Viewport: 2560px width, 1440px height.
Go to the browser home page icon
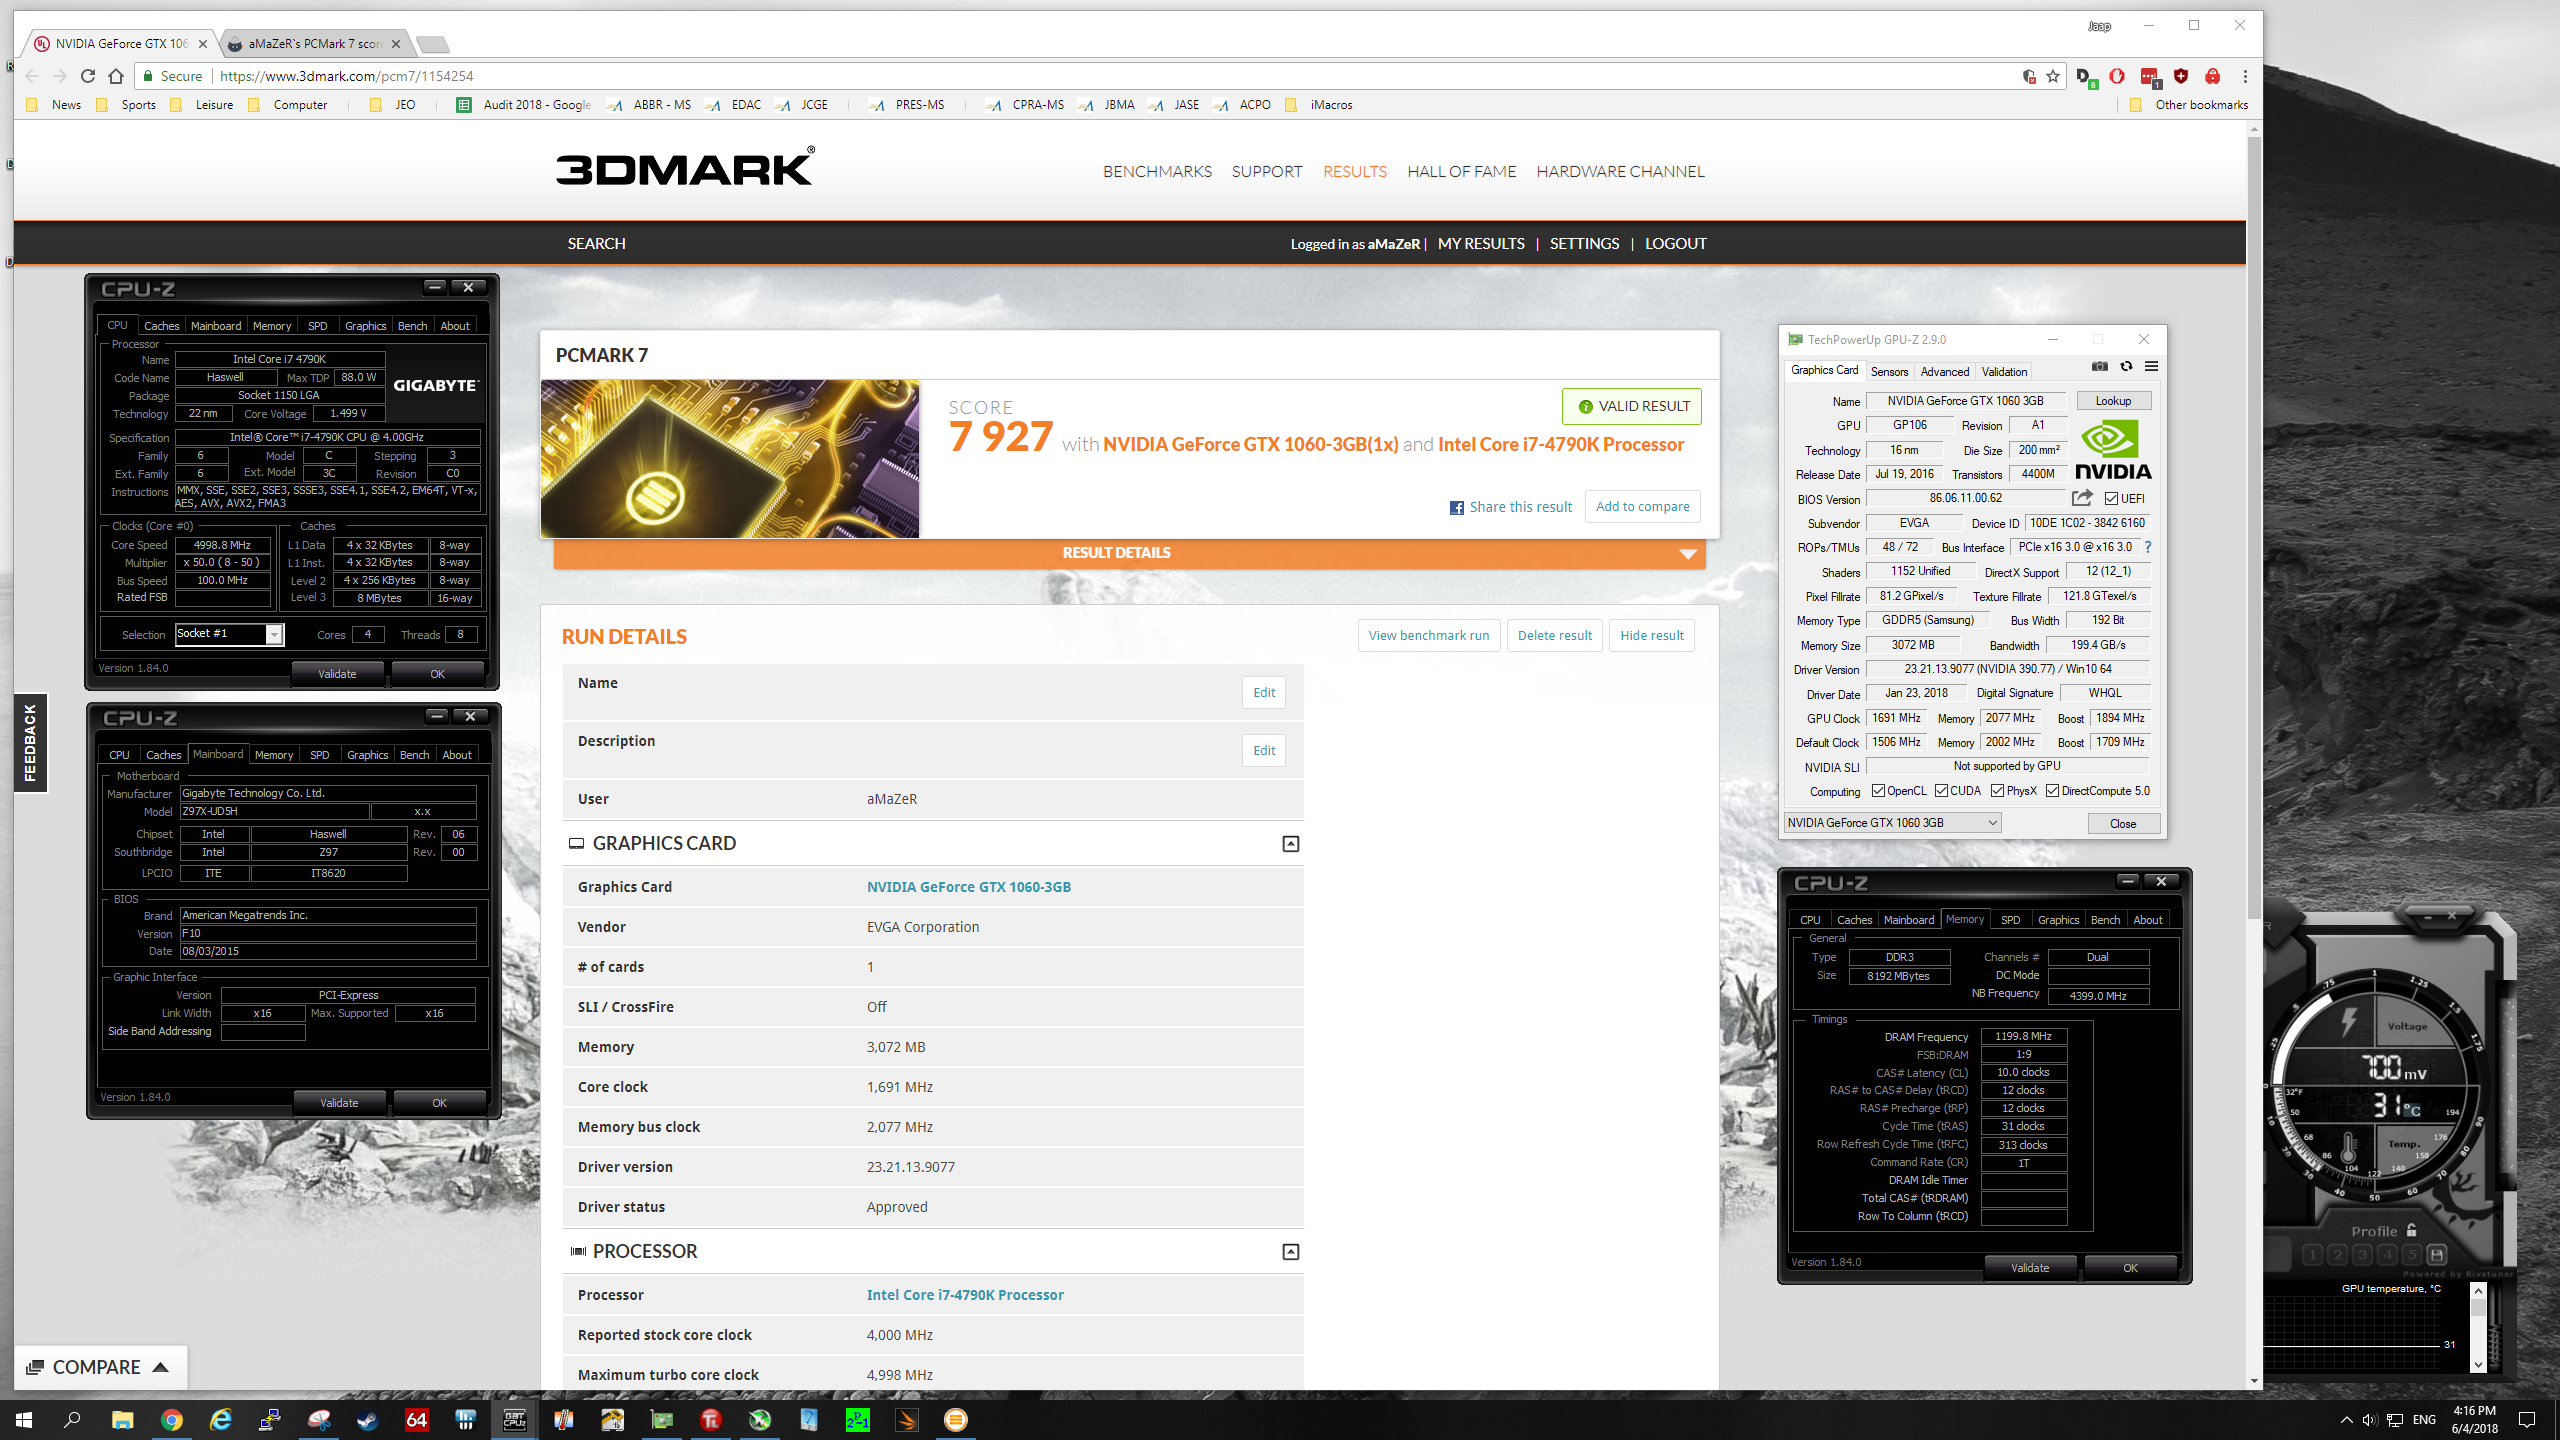[116, 76]
